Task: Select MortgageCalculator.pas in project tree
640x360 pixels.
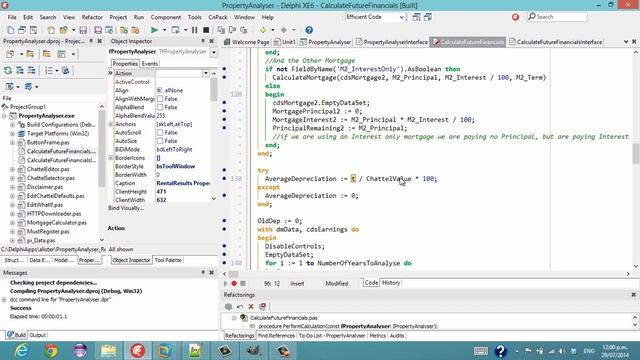Action: click(57, 222)
